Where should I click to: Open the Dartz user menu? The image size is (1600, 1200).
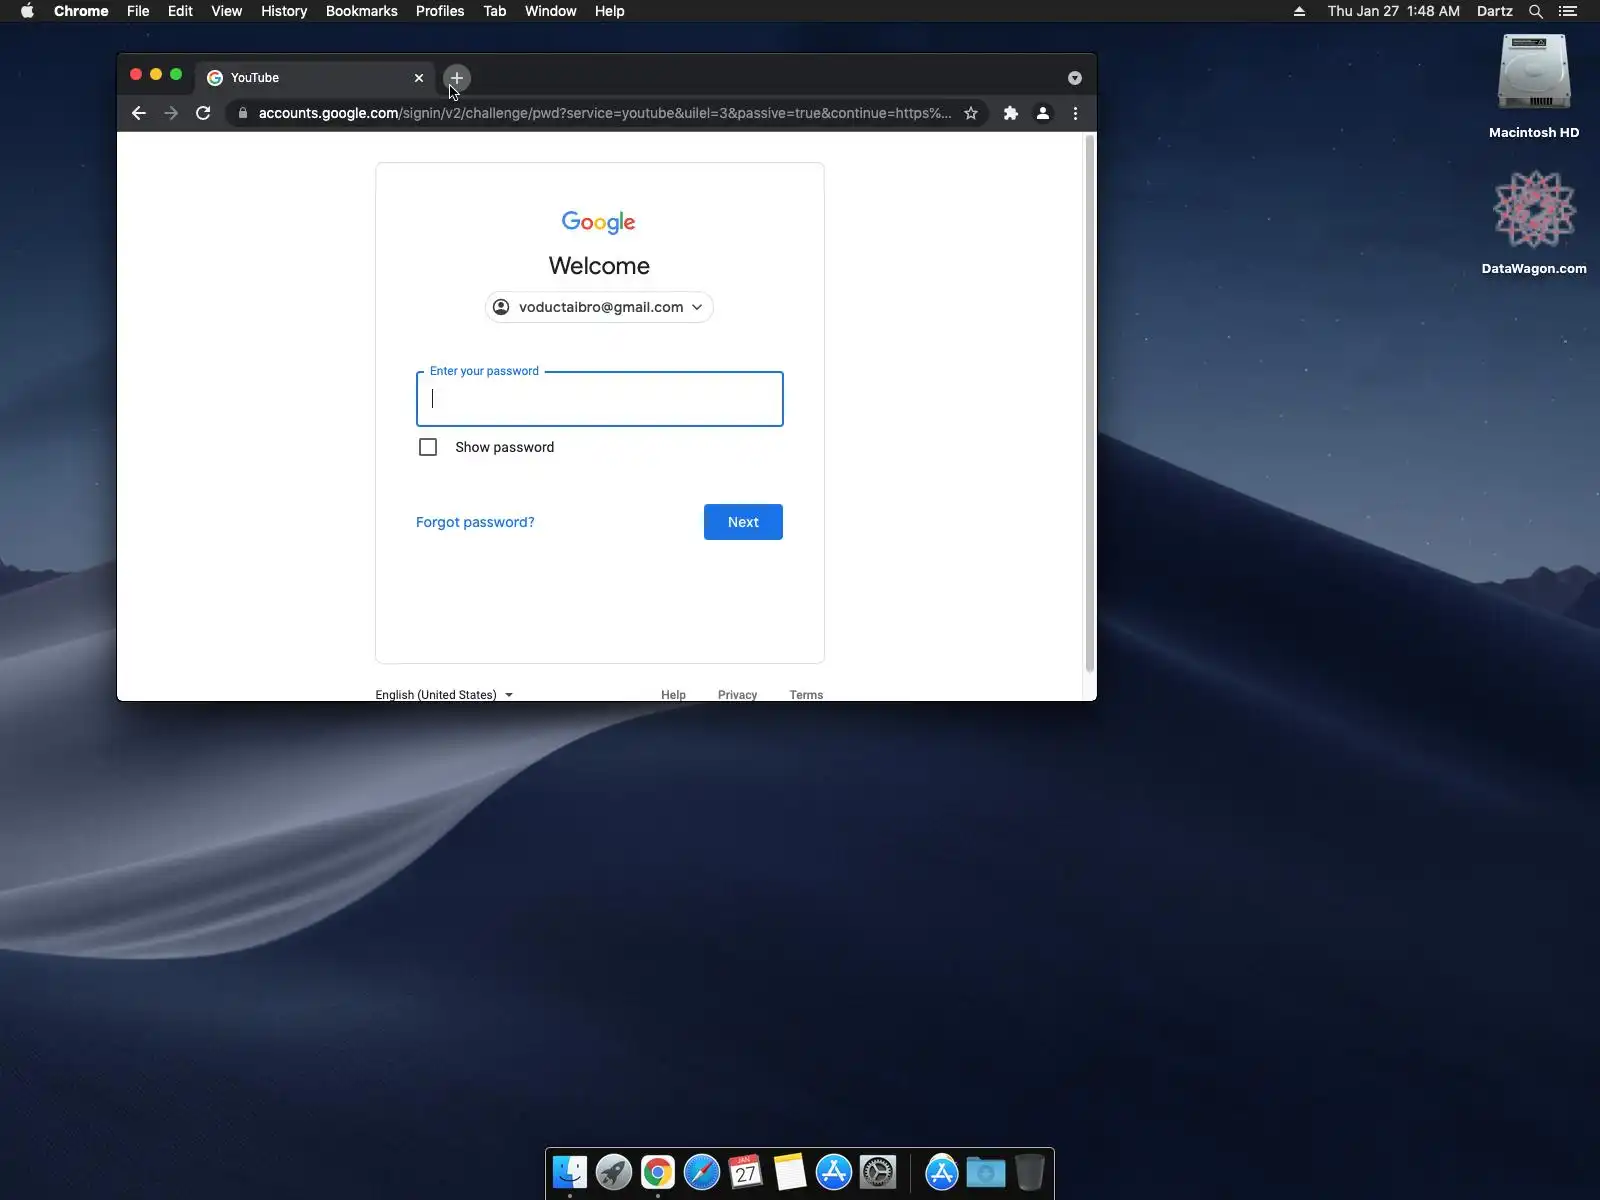click(1495, 11)
